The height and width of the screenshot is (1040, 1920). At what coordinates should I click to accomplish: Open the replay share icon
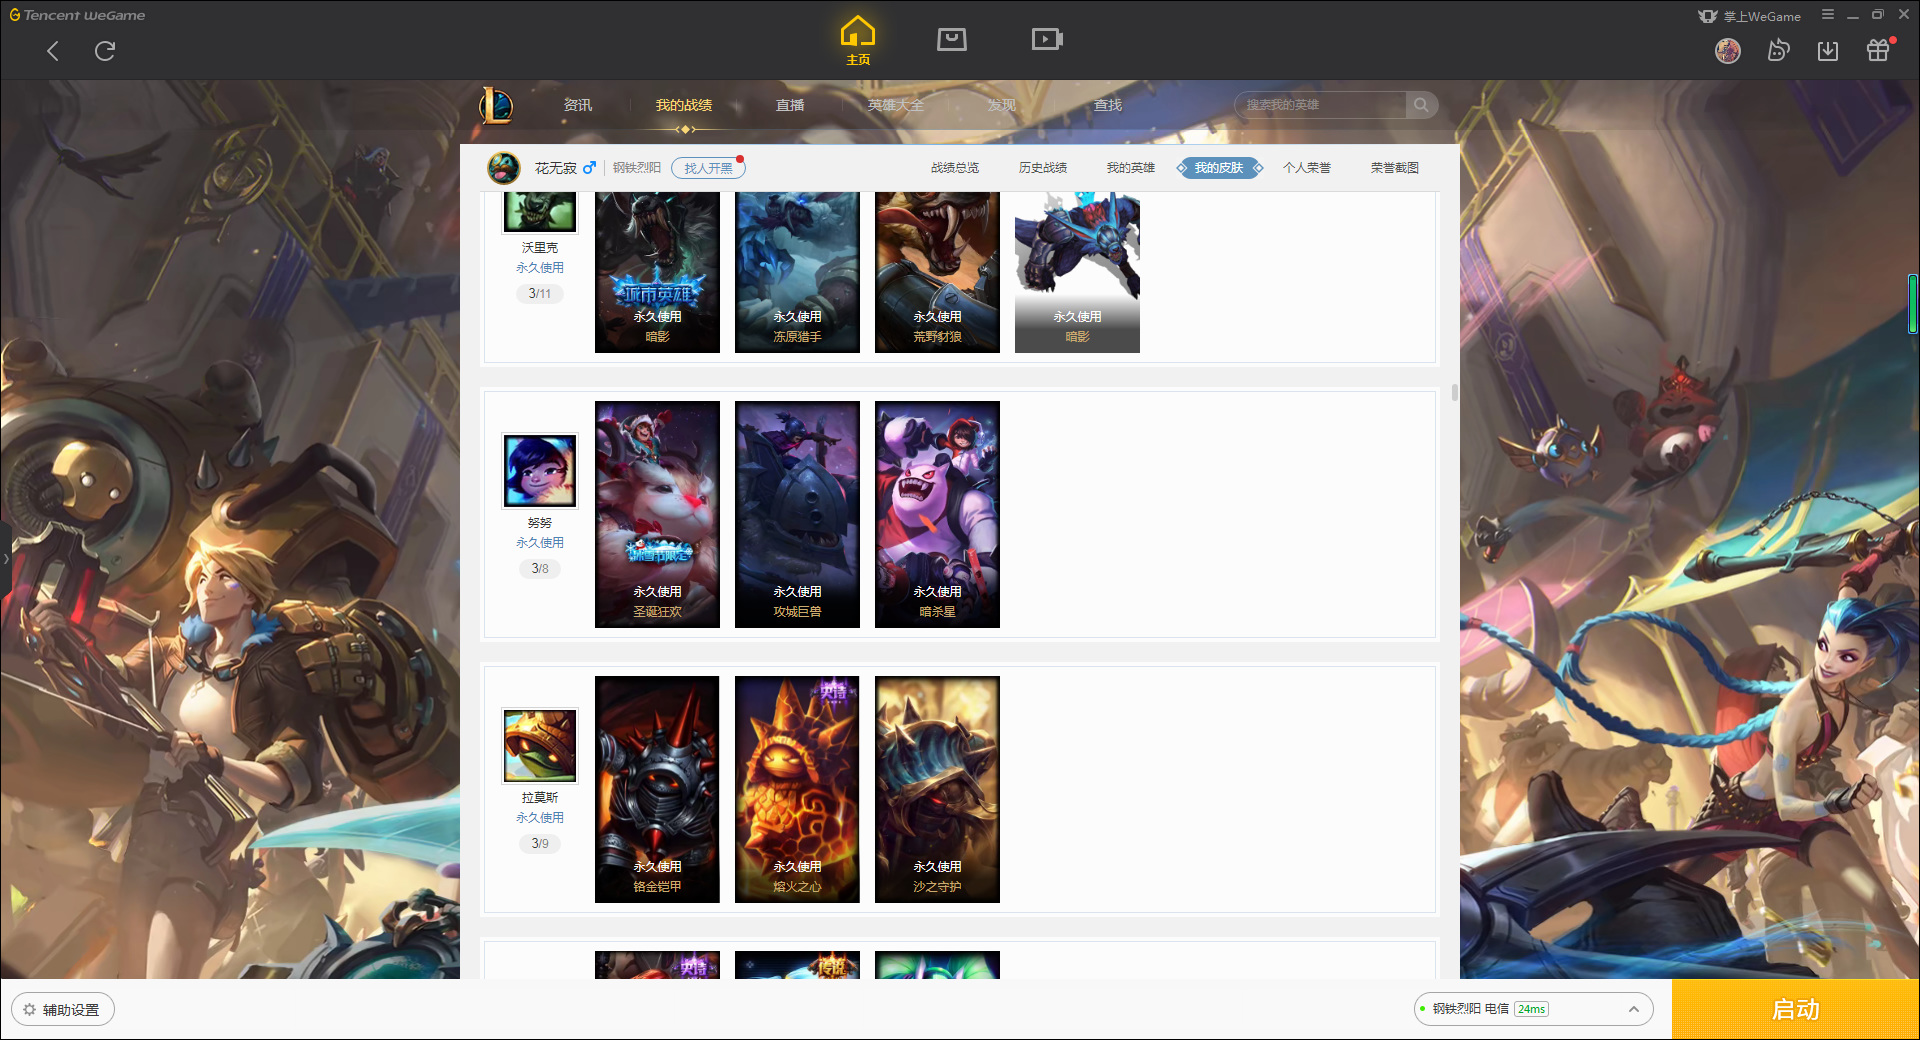tap(1778, 51)
